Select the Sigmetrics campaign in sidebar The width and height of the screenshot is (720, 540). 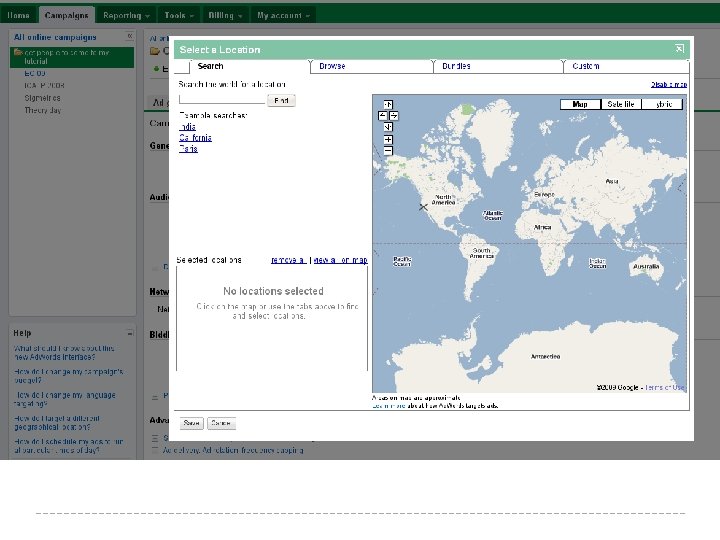[42, 98]
